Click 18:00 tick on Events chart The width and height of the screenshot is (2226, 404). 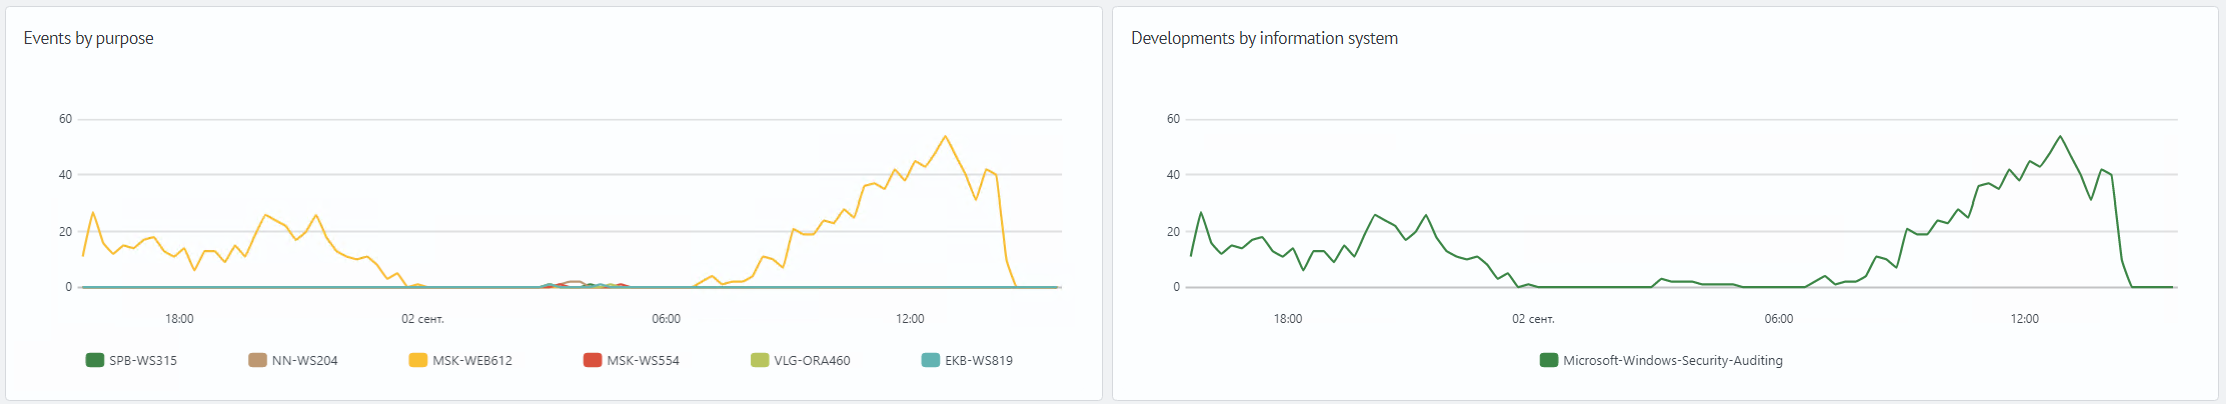pyautogui.click(x=179, y=319)
